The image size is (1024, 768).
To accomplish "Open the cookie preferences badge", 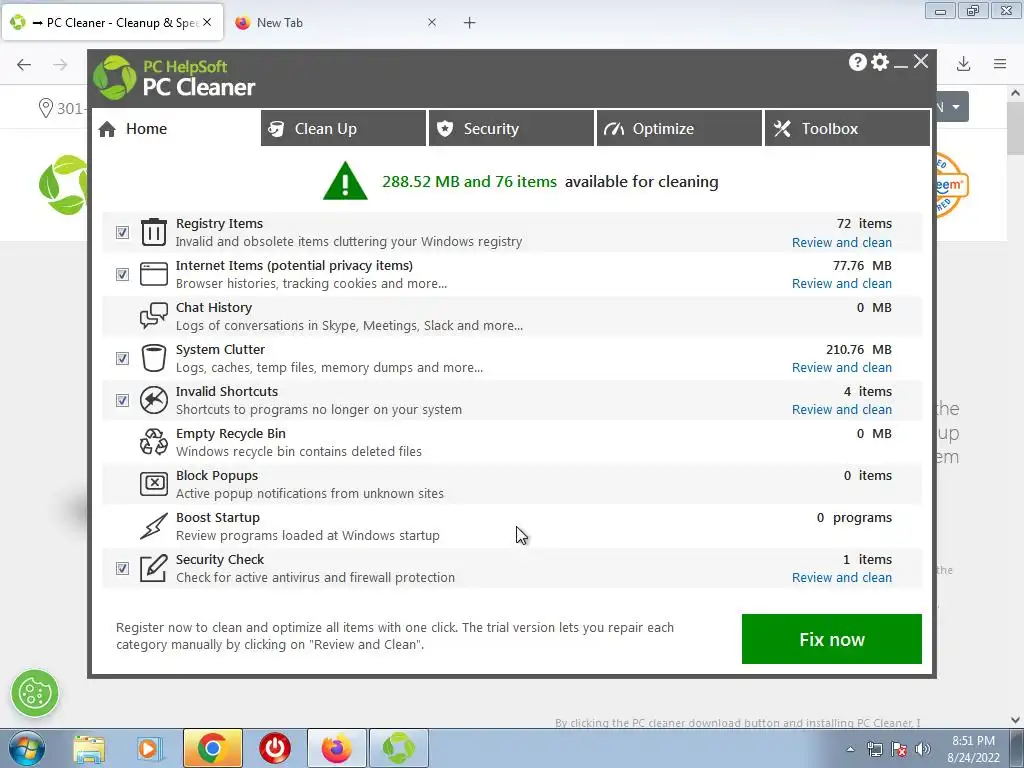I will [x=35, y=693].
